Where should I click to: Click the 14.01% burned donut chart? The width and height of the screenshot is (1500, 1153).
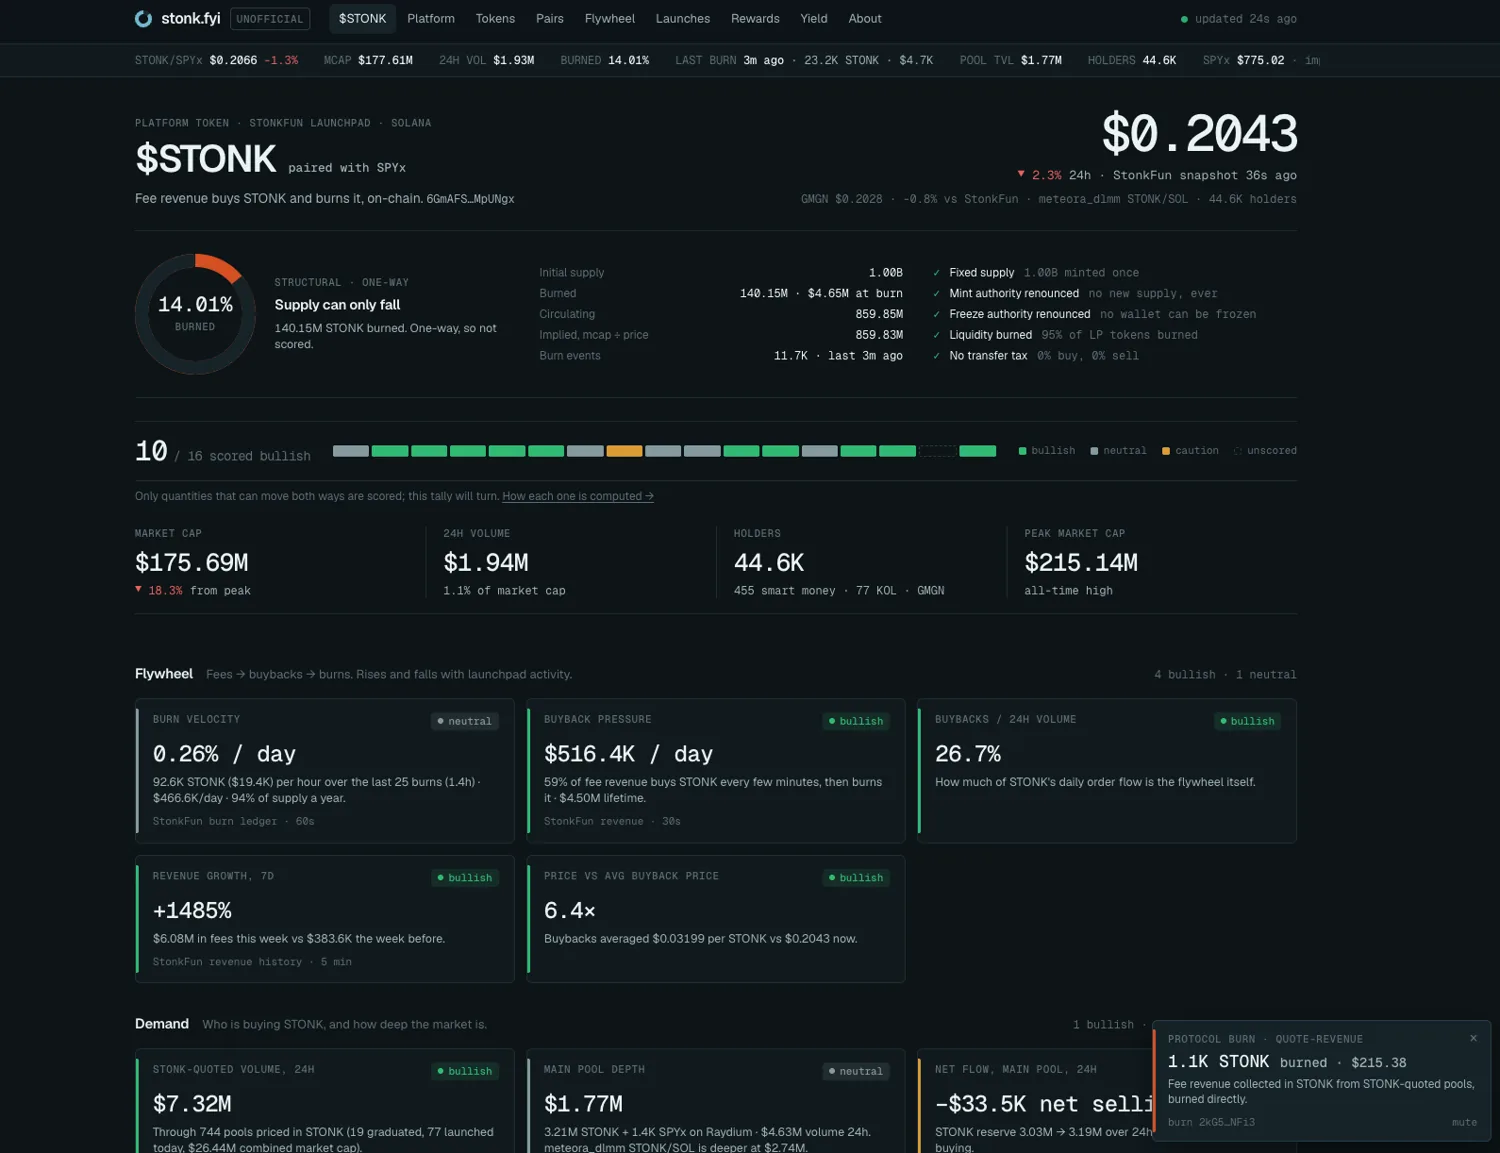[x=195, y=314]
